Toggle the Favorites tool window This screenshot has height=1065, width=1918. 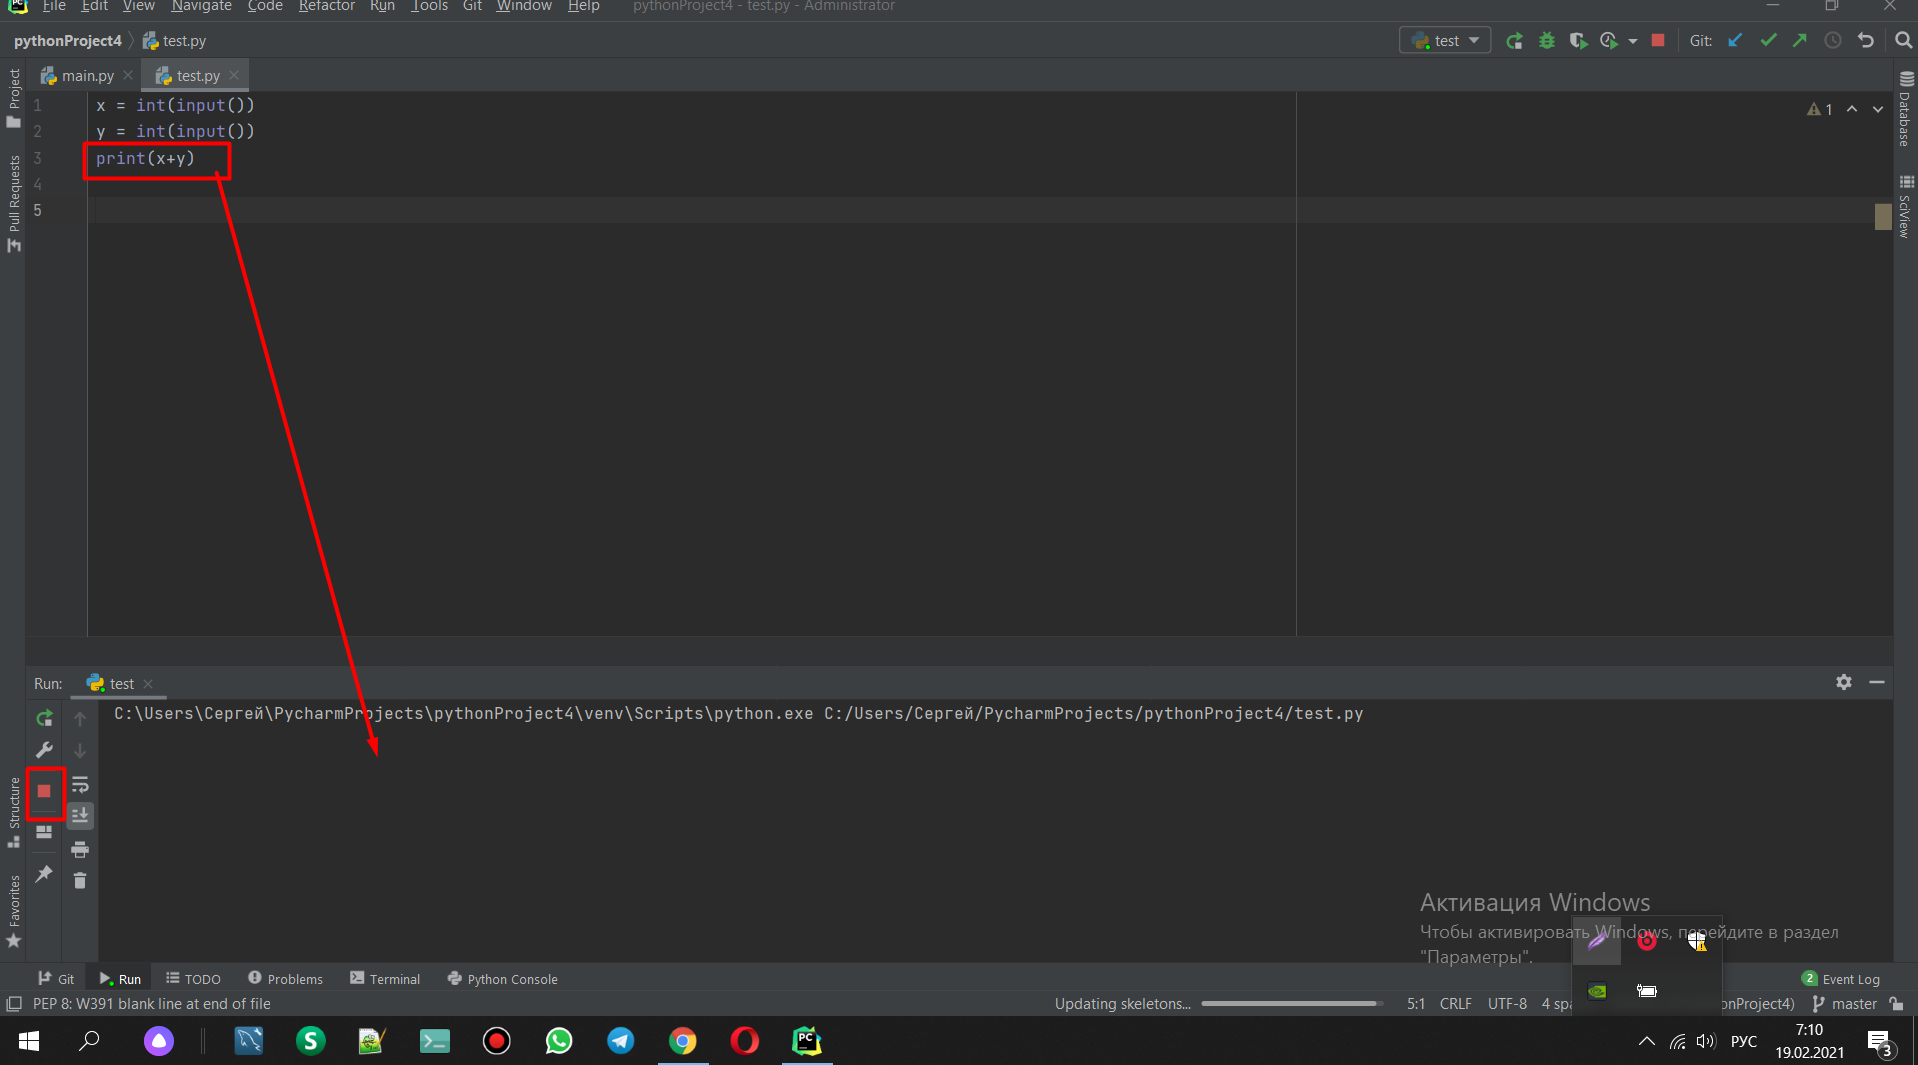tap(14, 912)
